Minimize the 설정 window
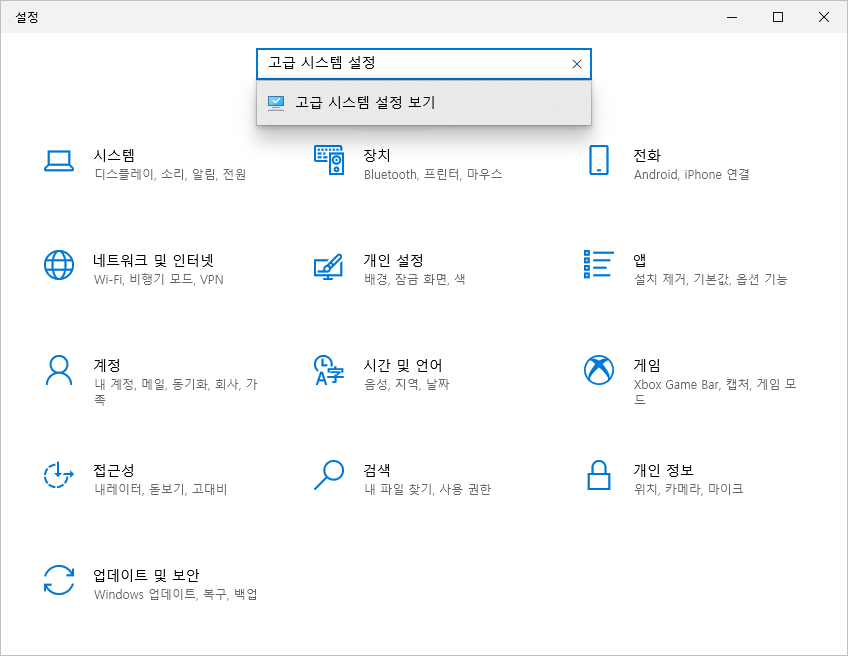848x656 pixels. click(x=732, y=17)
